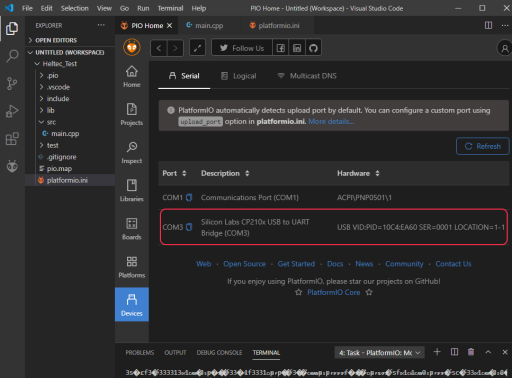Expand PIO Home to full view
The height and width of the screenshot is (378, 512).
click(197, 48)
